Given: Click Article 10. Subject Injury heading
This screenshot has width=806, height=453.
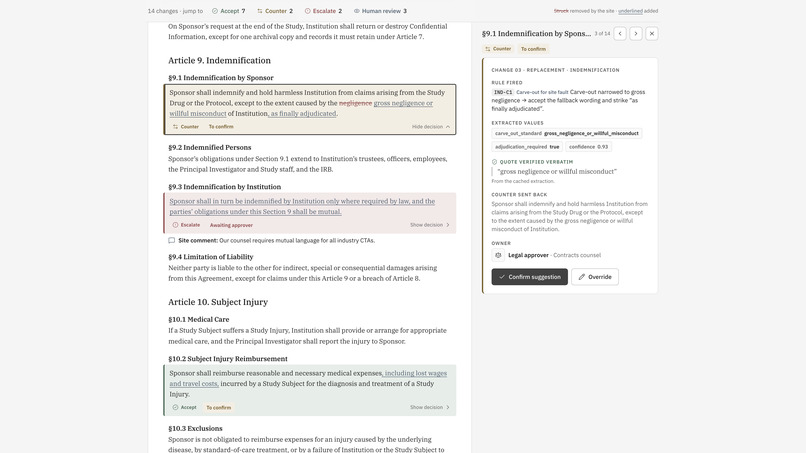Looking at the screenshot, I should tap(218, 302).
